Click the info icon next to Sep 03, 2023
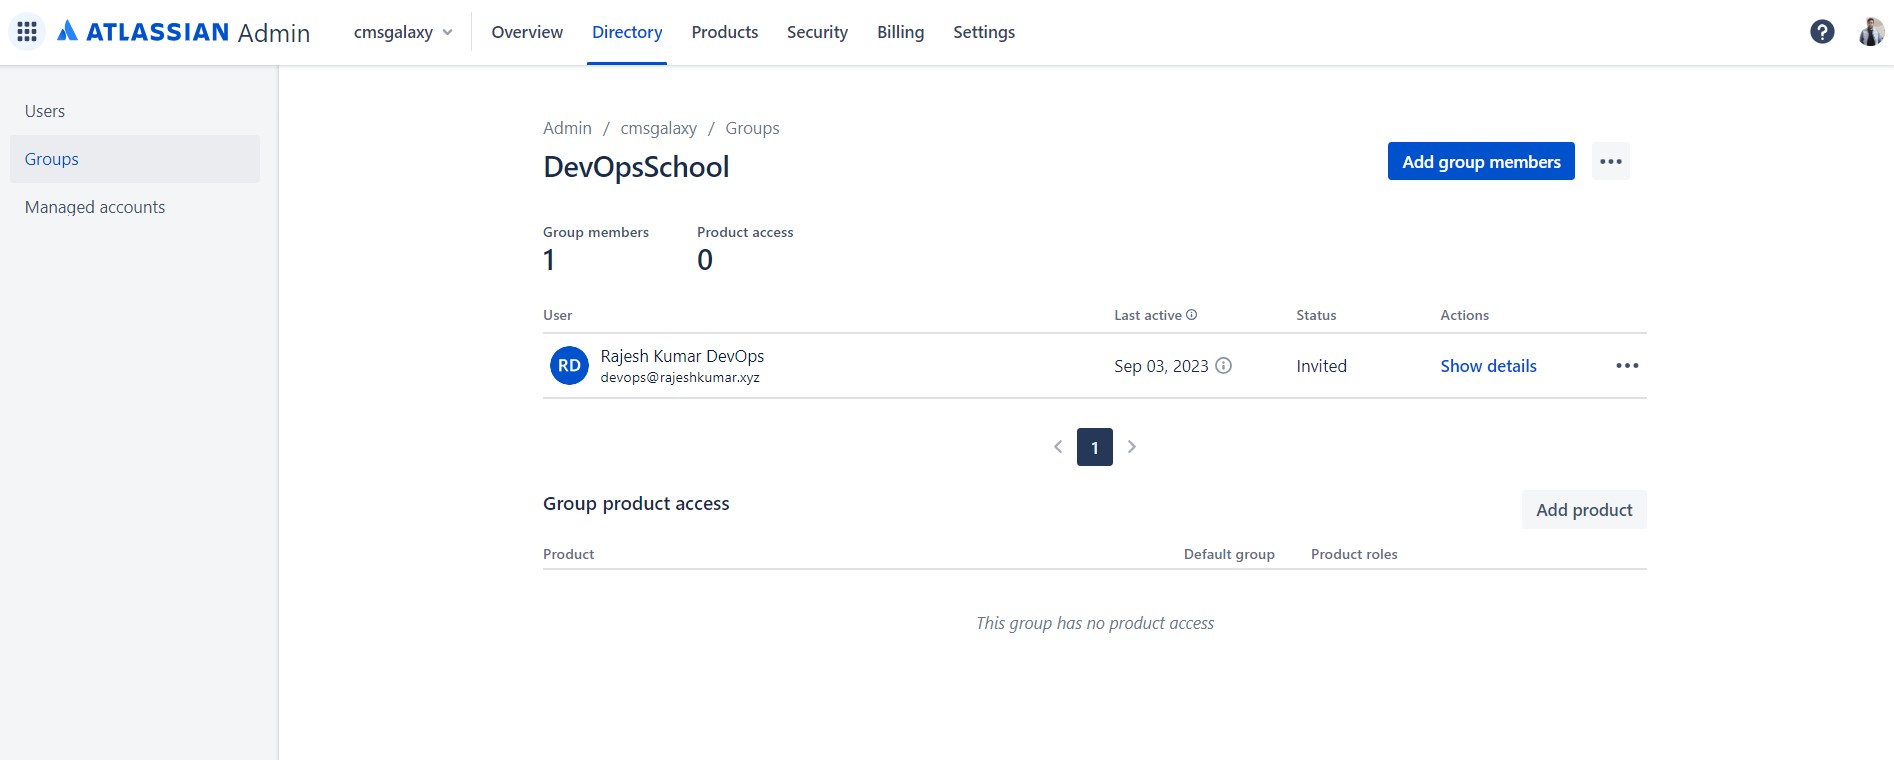Image resolution: width=1894 pixels, height=760 pixels. pyautogui.click(x=1223, y=366)
